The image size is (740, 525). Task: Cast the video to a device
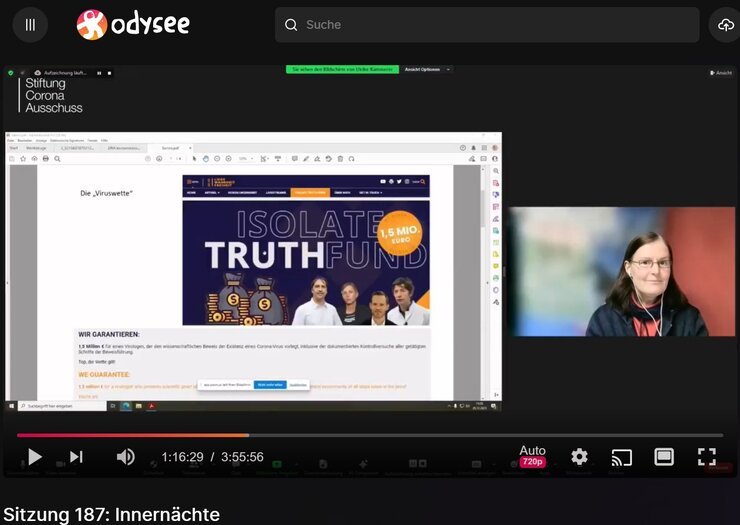pos(622,457)
